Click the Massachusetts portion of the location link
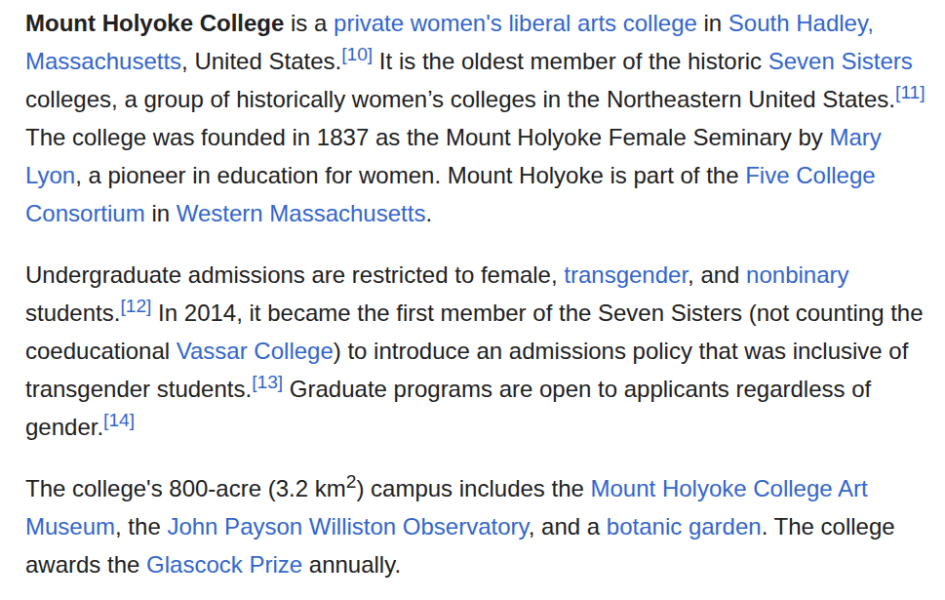 tap(103, 62)
